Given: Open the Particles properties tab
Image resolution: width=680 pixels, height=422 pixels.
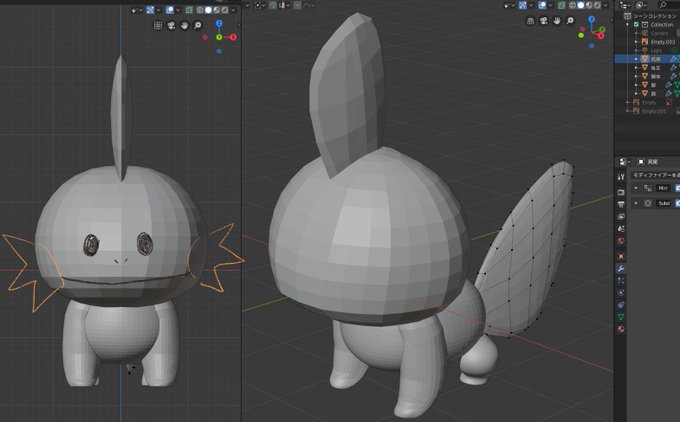Looking at the screenshot, I should point(621,281).
